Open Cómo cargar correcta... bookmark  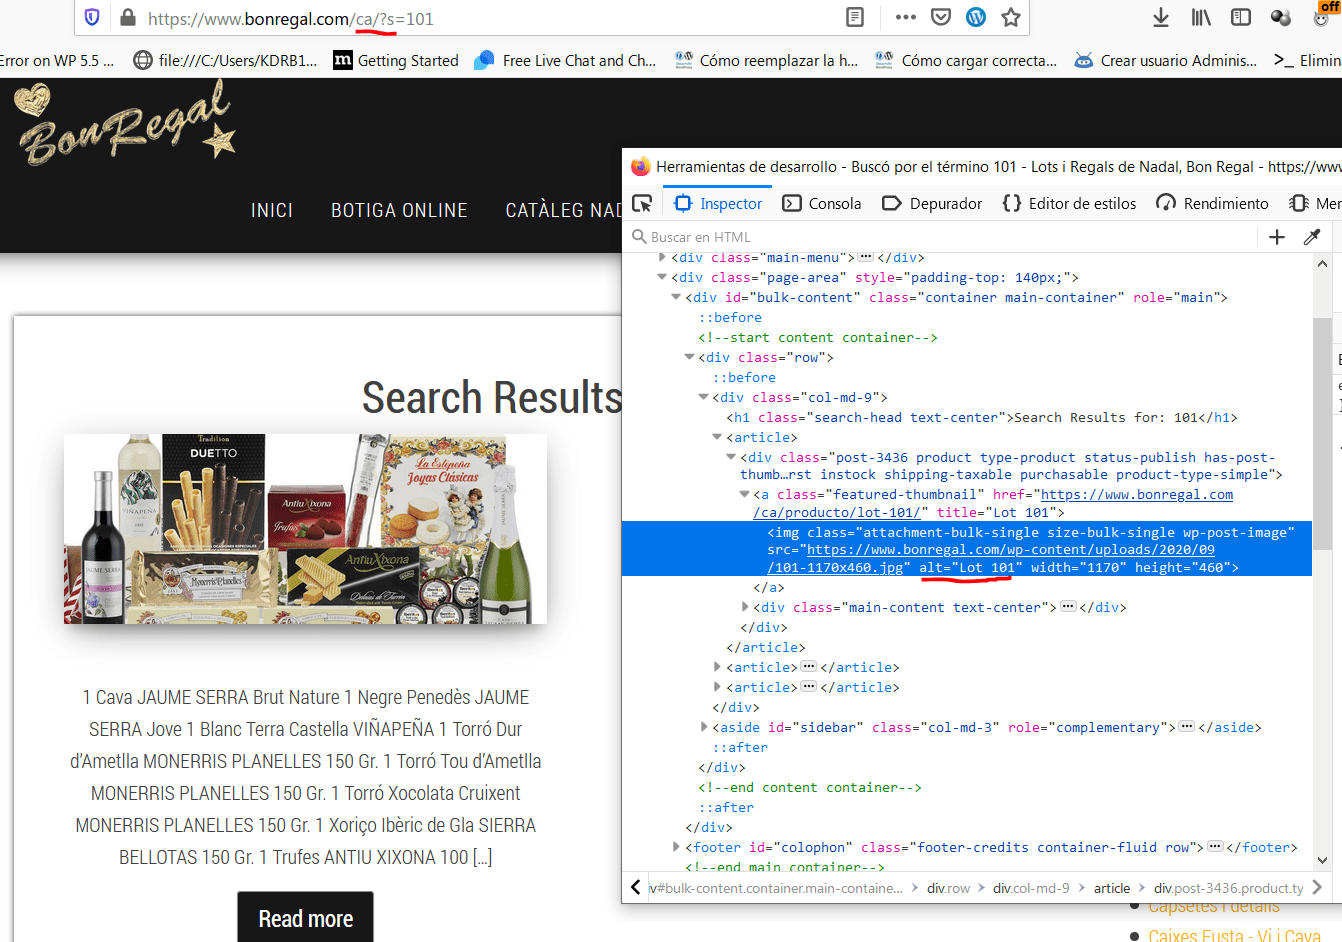click(966, 60)
